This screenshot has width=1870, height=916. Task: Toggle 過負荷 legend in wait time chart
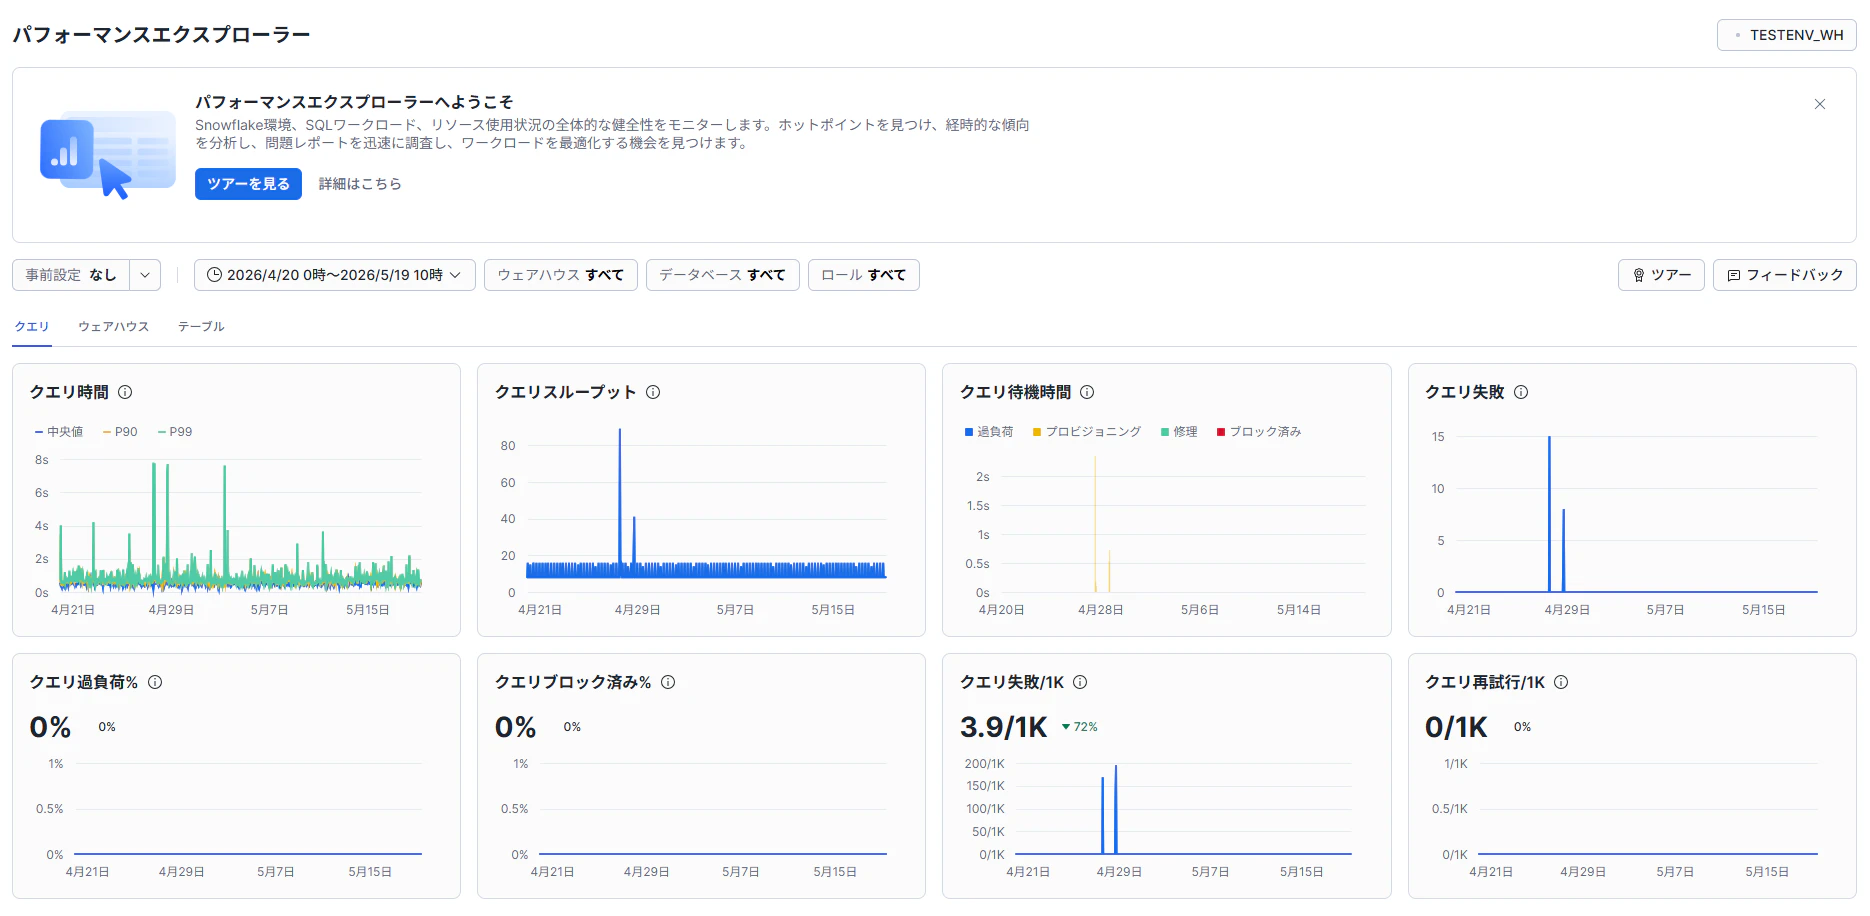(x=989, y=432)
